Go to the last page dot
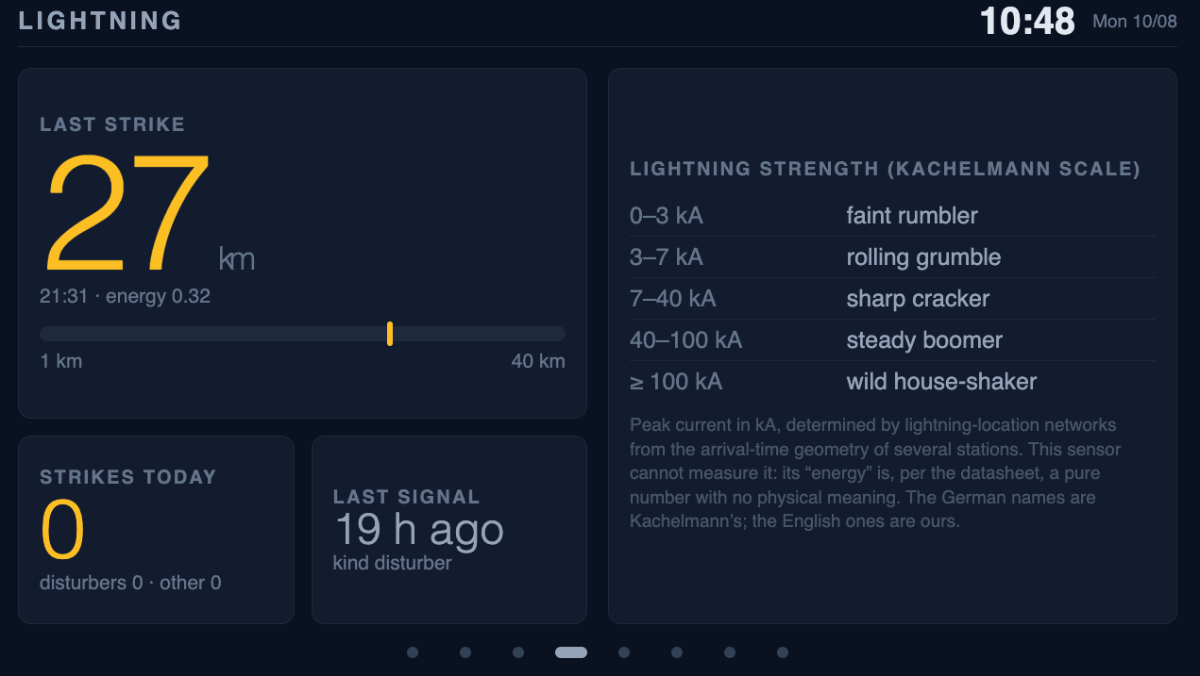1200x676 pixels. 782,652
